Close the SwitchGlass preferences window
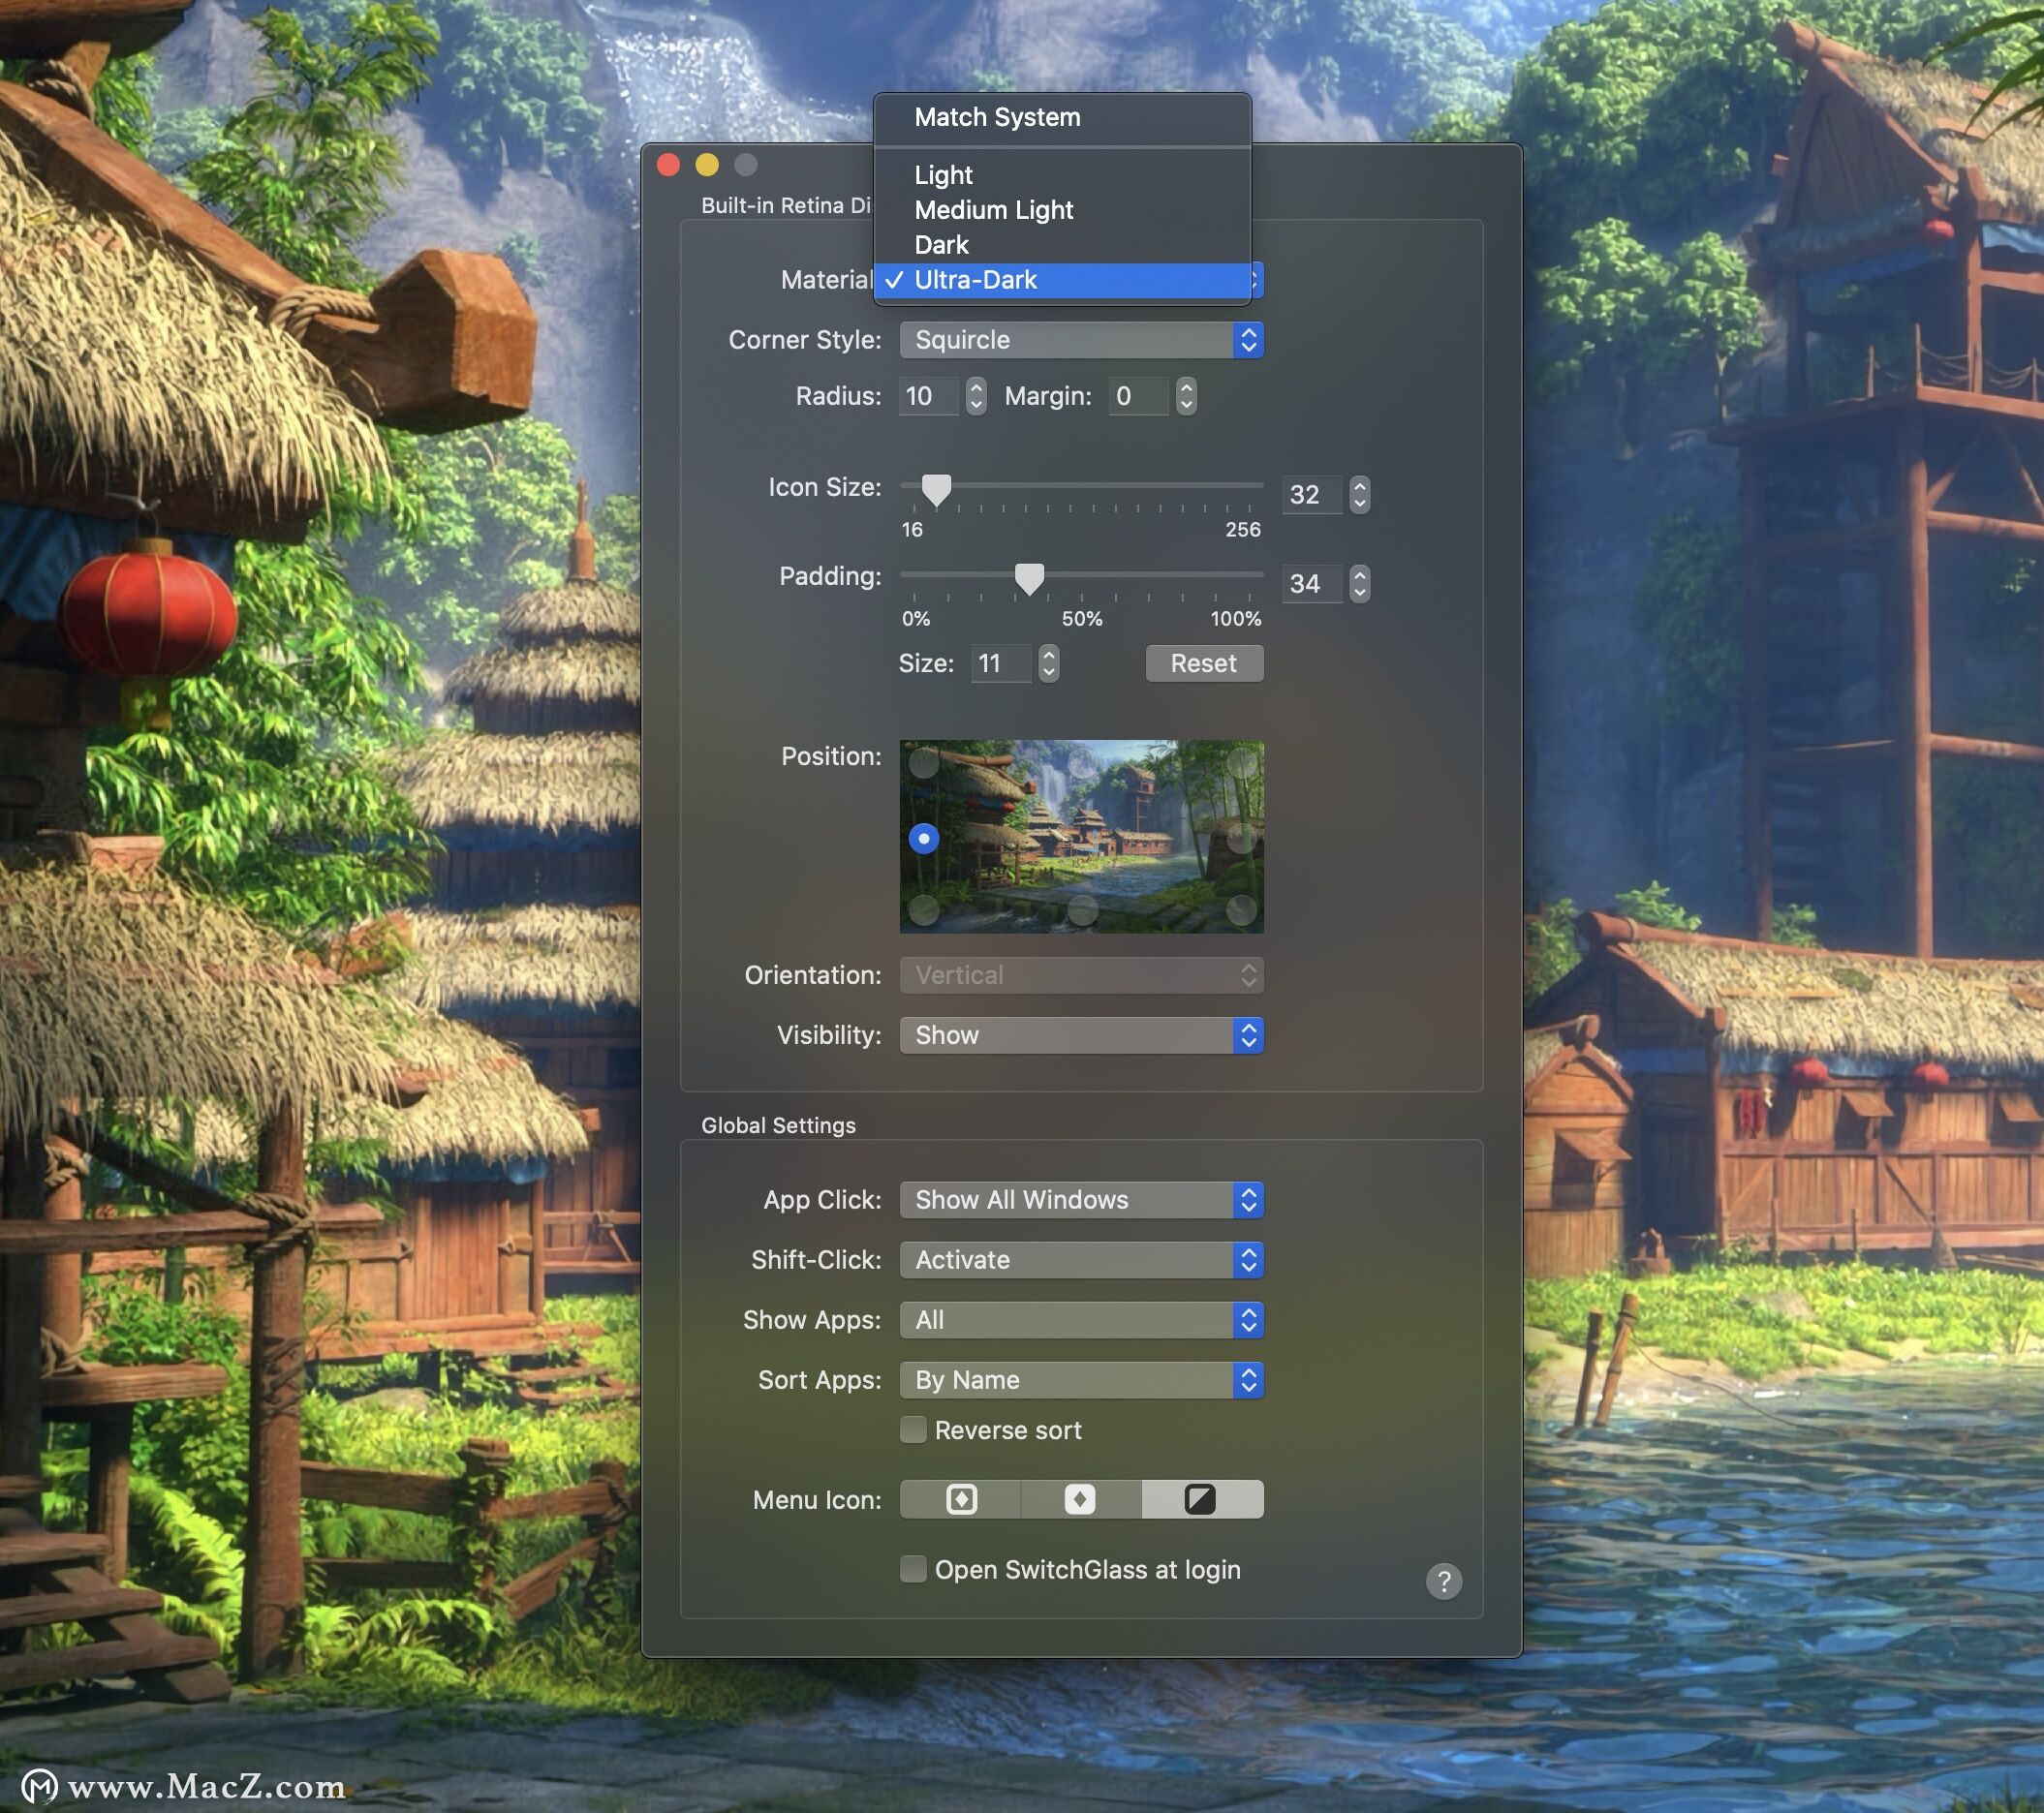Viewport: 2044px width, 1813px height. point(669,164)
